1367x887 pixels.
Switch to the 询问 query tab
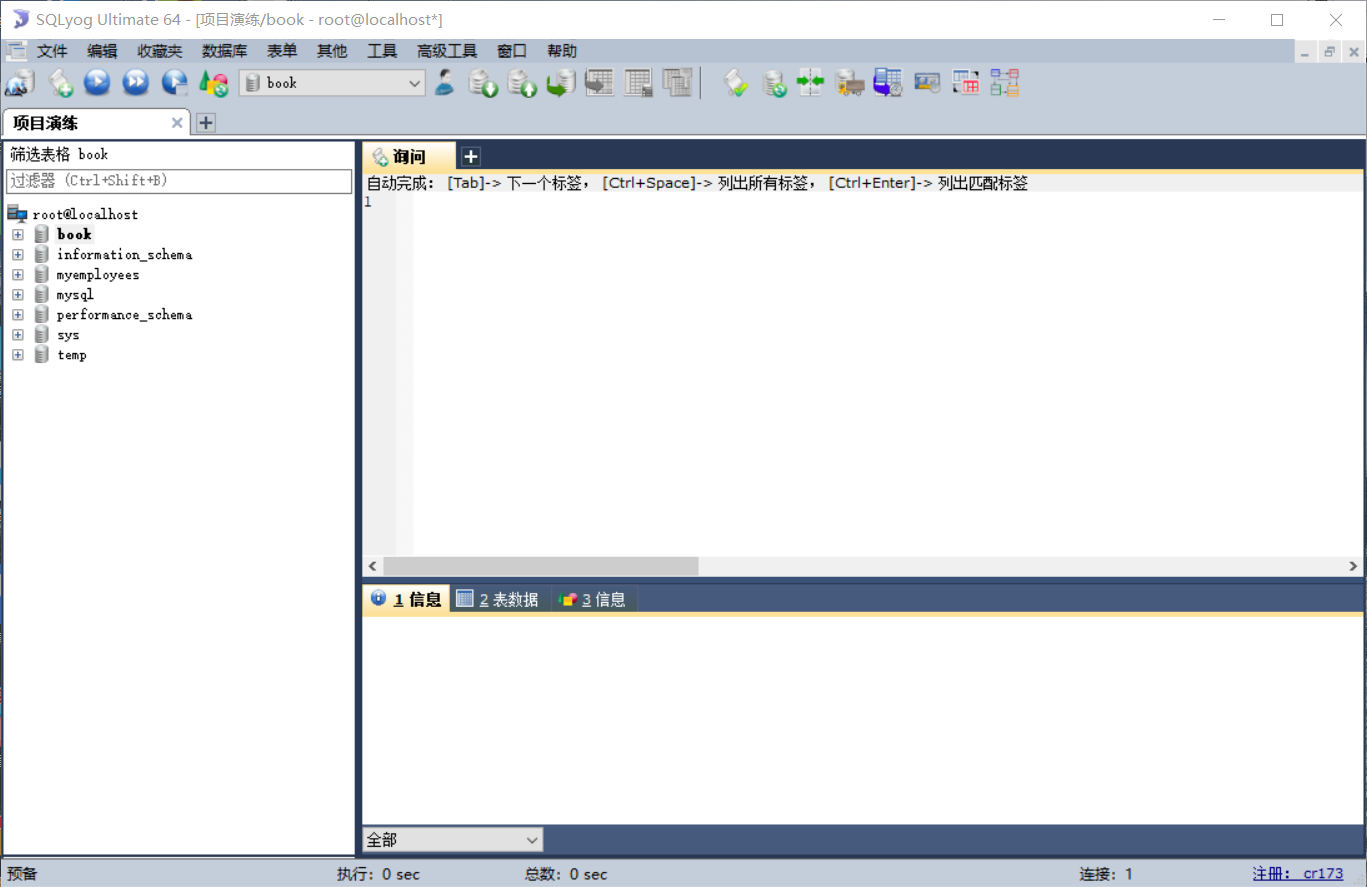click(x=409, y=157)
